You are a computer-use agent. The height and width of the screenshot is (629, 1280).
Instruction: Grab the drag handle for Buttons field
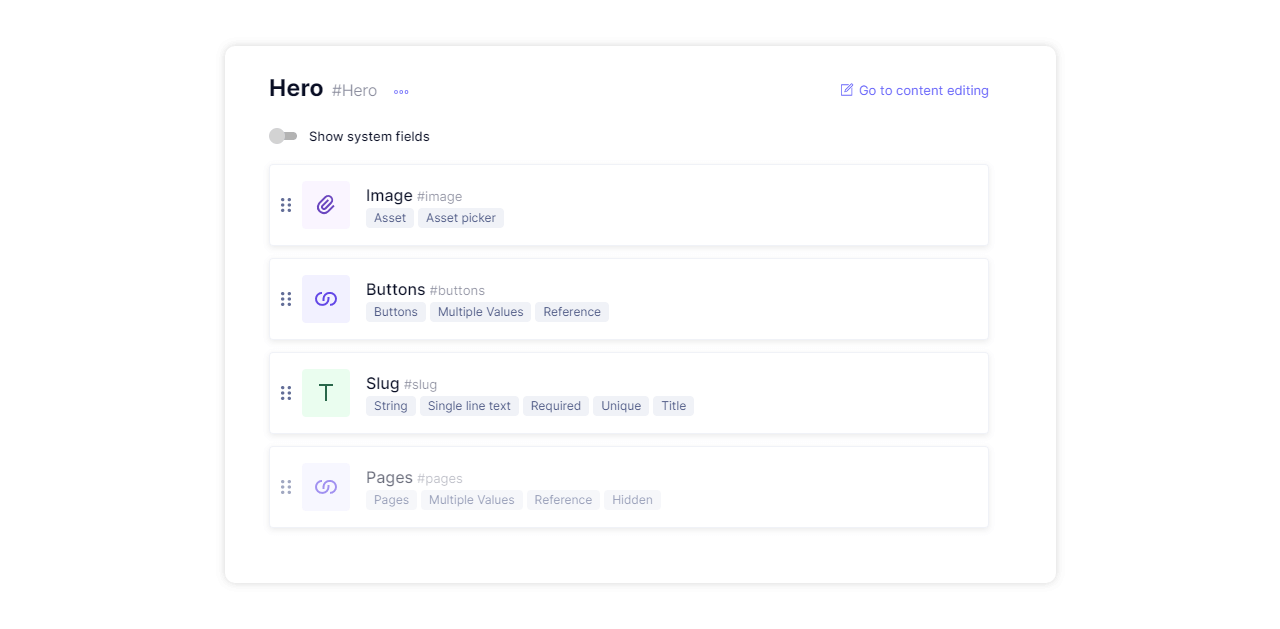point(286,299)
